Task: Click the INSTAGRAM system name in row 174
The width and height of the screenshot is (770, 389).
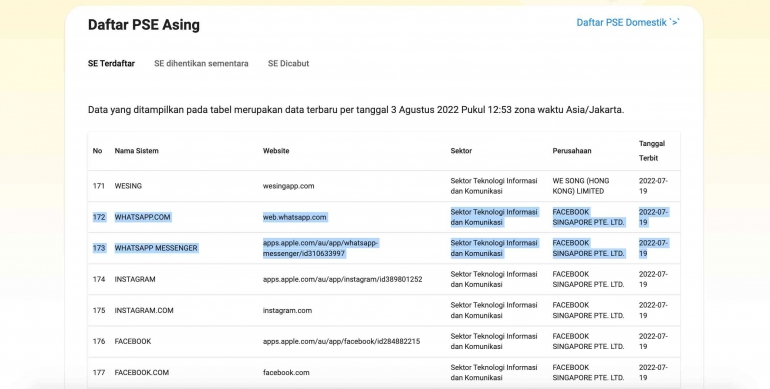Action: pyautogui.click(x=135, y=279)
